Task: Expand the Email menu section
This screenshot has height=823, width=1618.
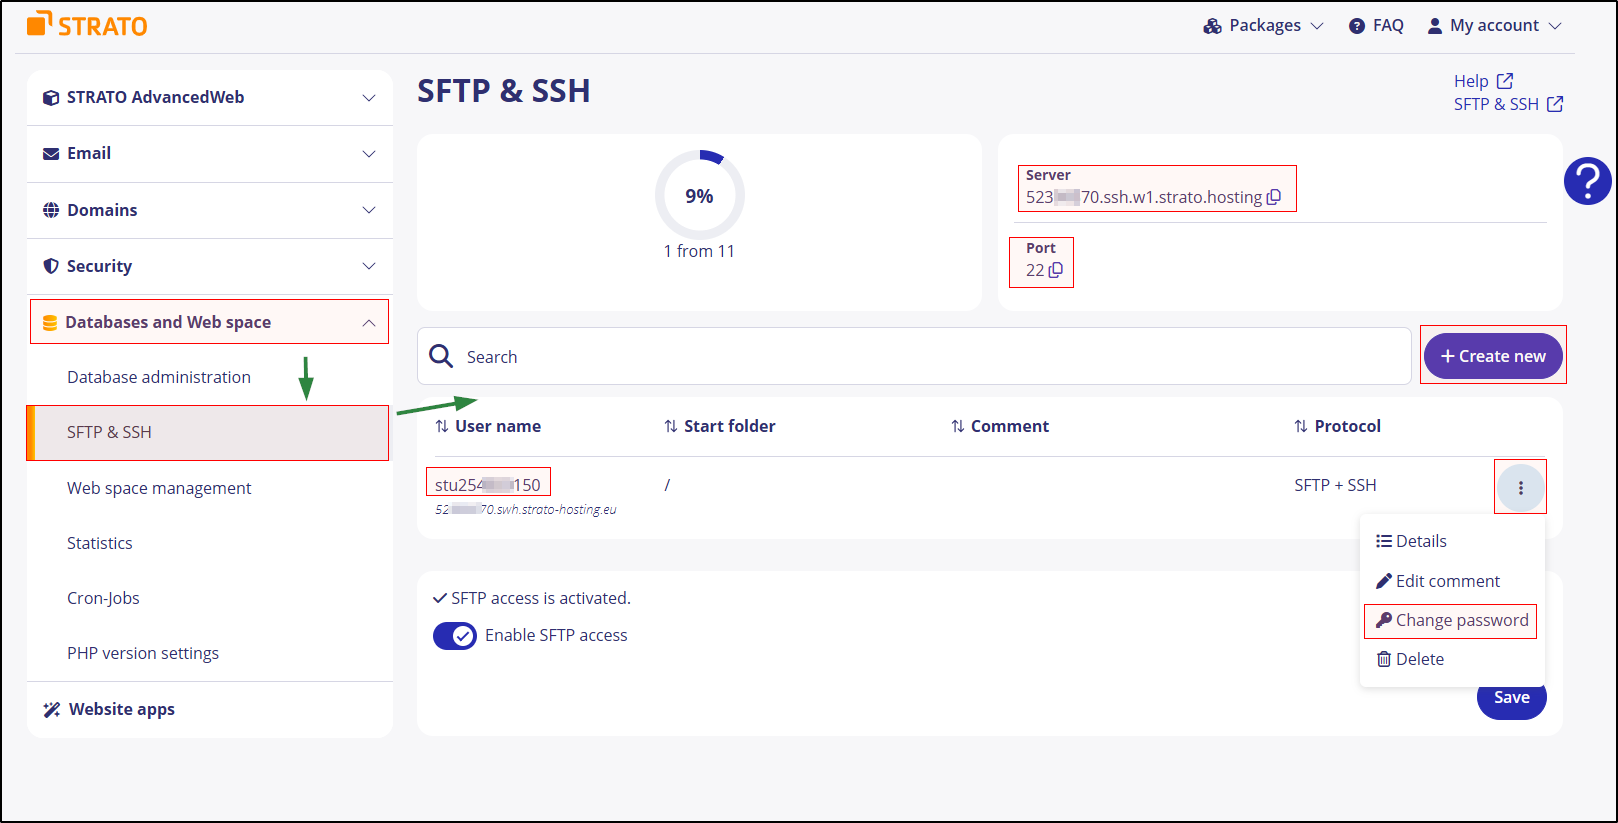Action: (x=210, y=153)
